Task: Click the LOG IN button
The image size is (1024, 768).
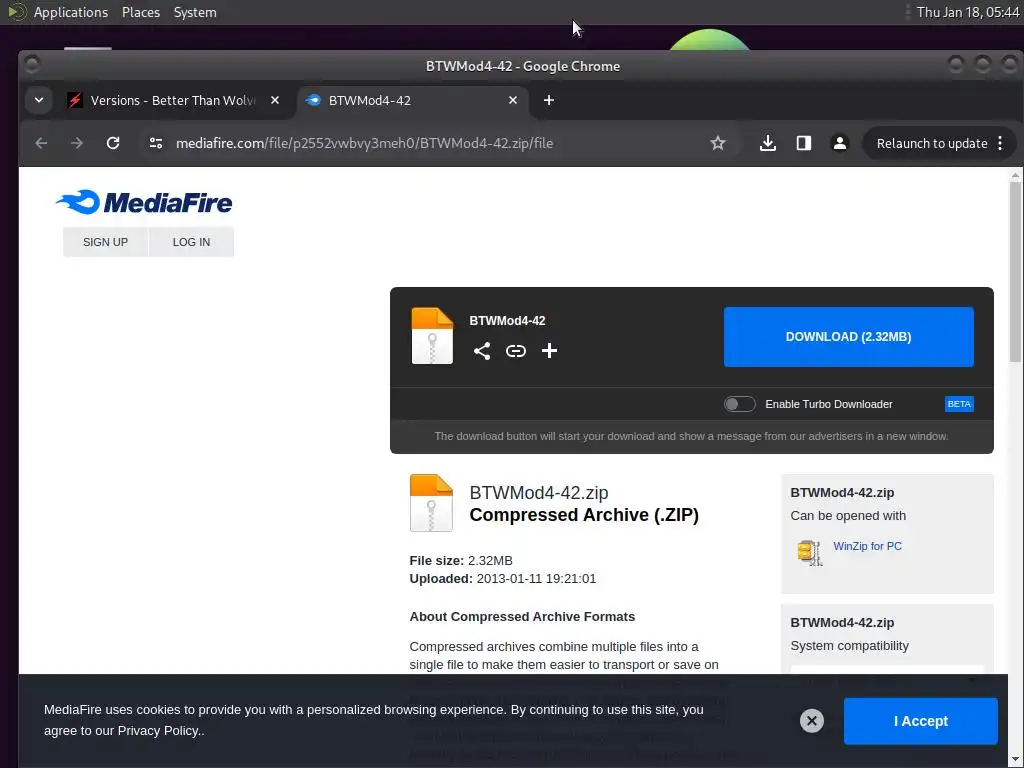Action: (191, 242)
